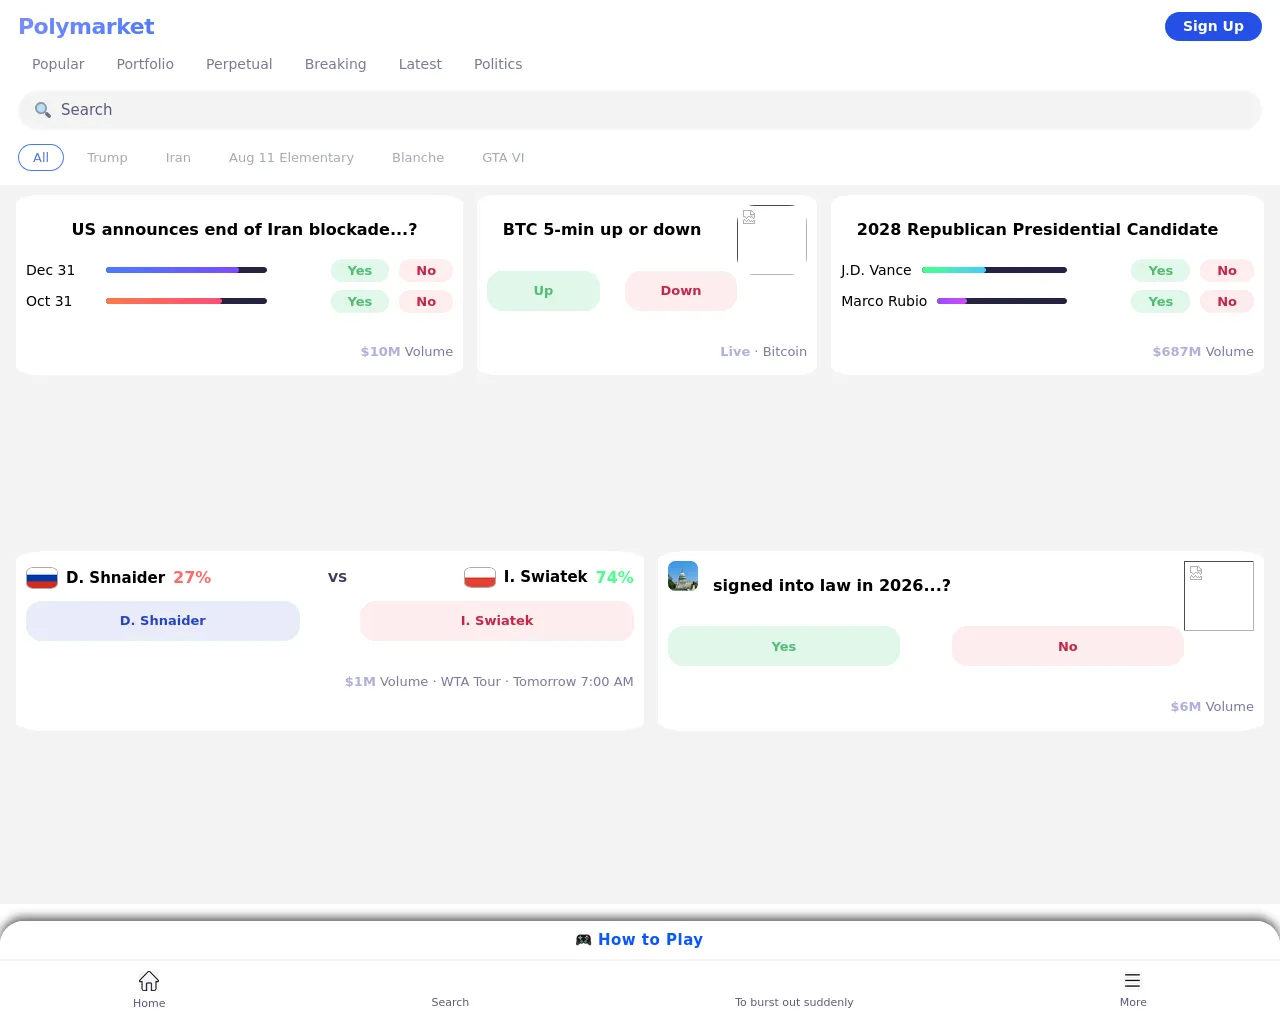Click the $687M Volume text
The image size is (1280, 1024).
point(1203,352)
